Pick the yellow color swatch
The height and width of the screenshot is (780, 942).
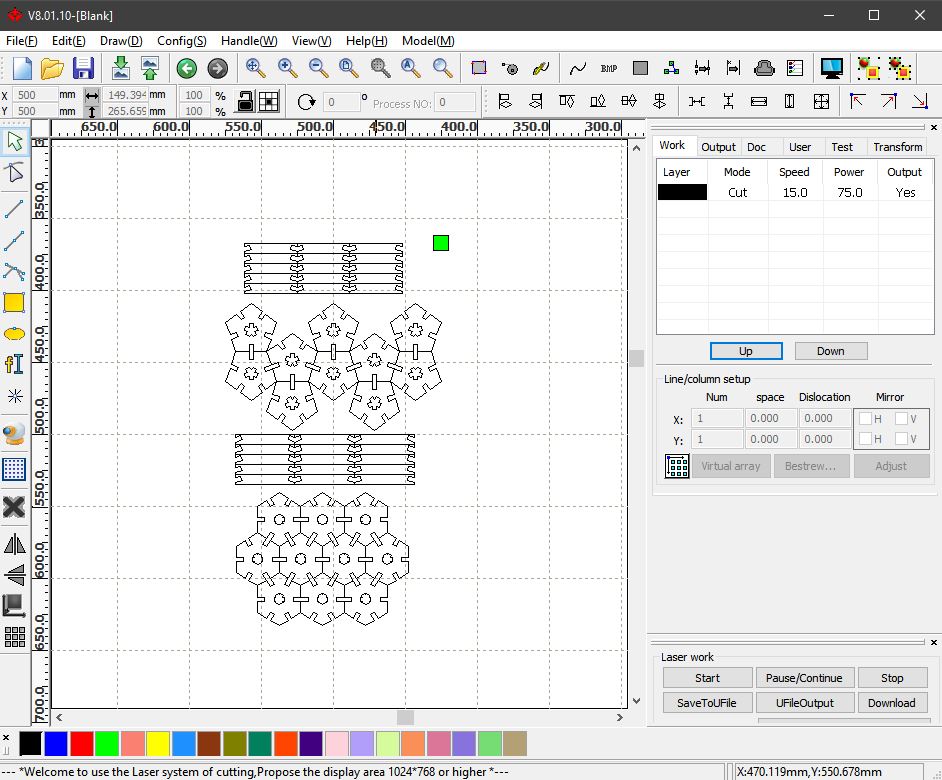pyautogui.click(x=158, y=743)
